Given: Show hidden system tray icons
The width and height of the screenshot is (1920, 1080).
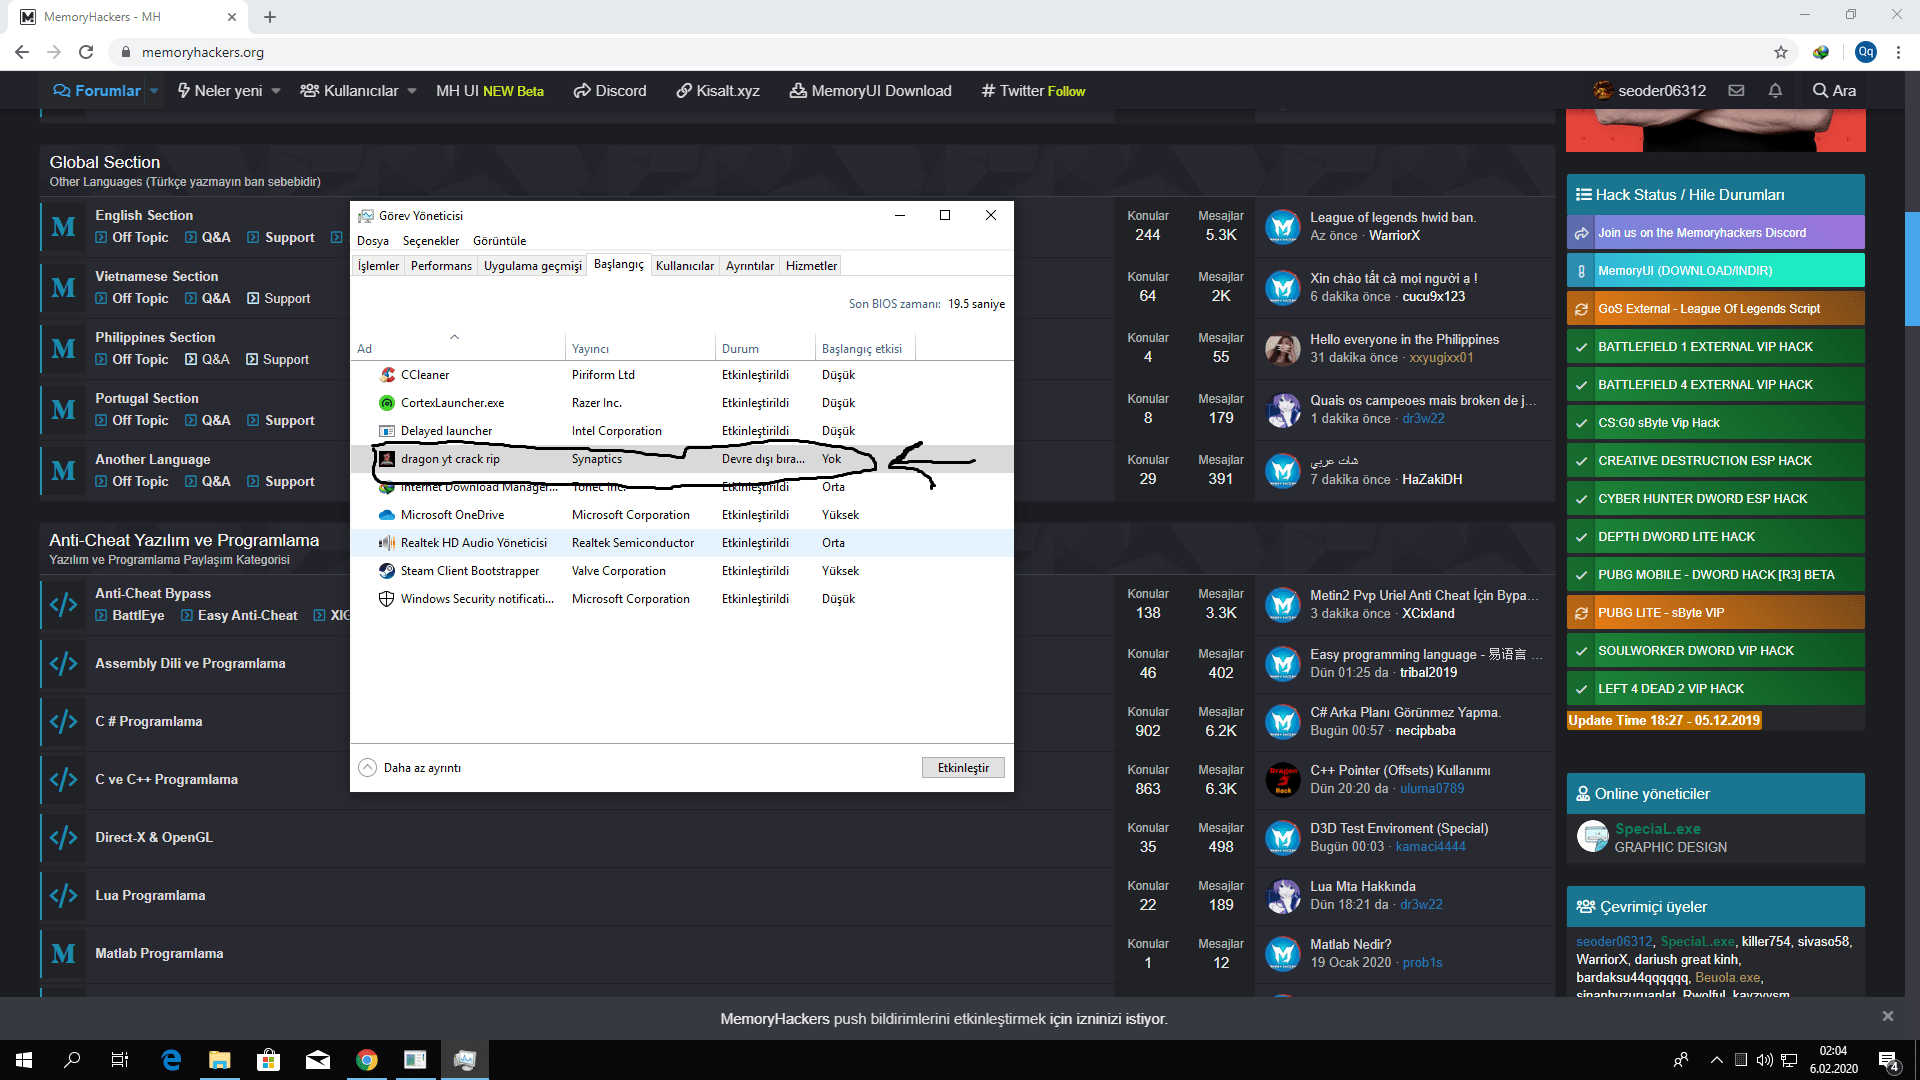Looking at the screenshot, I should point(1717,1060).
